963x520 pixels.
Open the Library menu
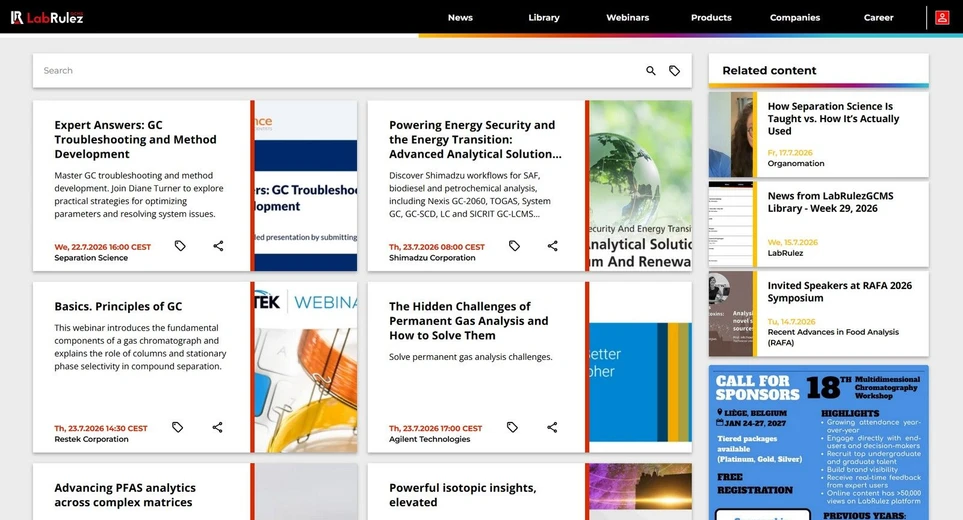point(544,17)
